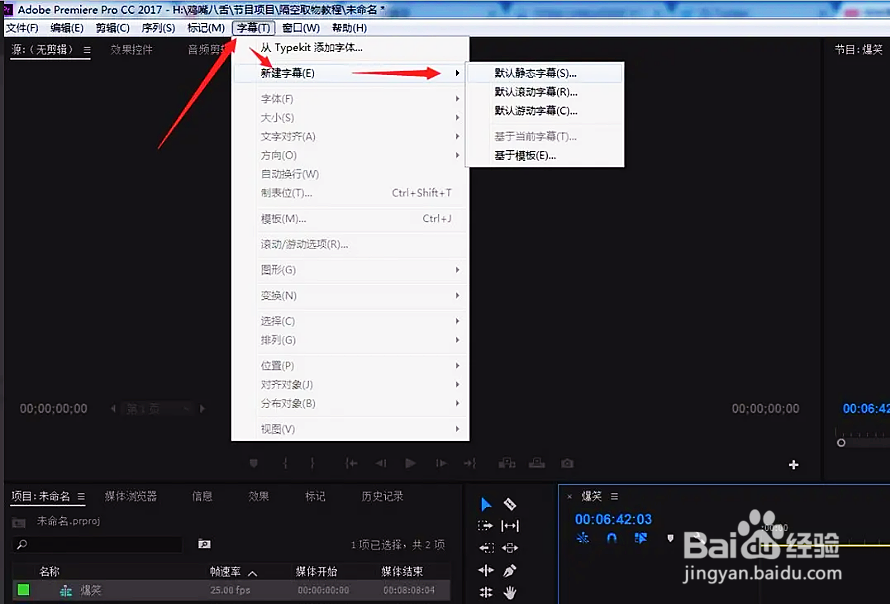Screen dimensions: 890x604
Task: Activate the Rolling Edit tool
Action: click(x=486, y=592)
